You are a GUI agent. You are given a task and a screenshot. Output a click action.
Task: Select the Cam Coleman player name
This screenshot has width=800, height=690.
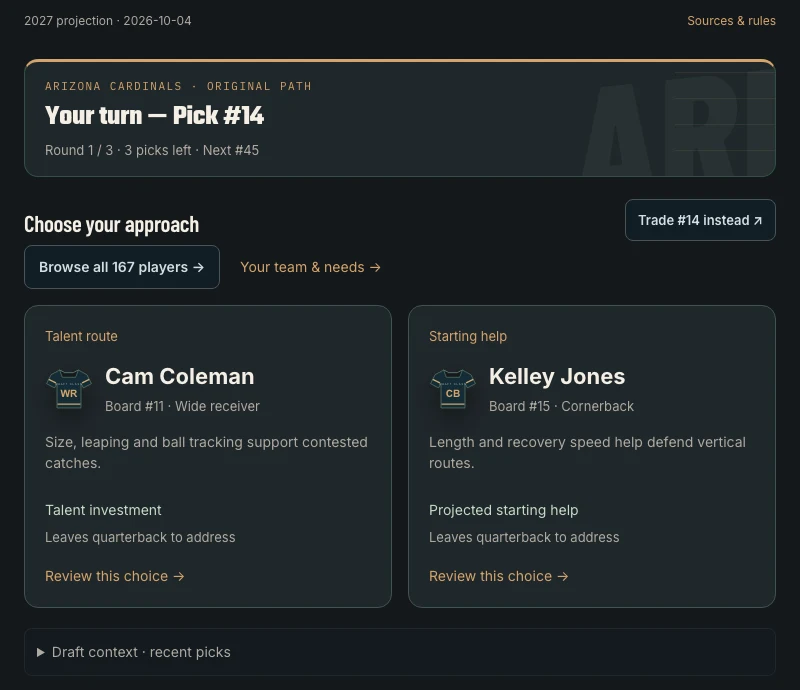[180, 377]
